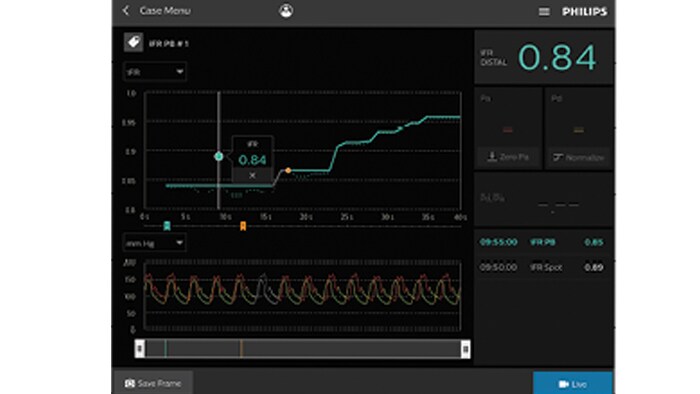Click the iFR Distal 0.84 value panel
700x394 pixels.
(x=544, y=57)
